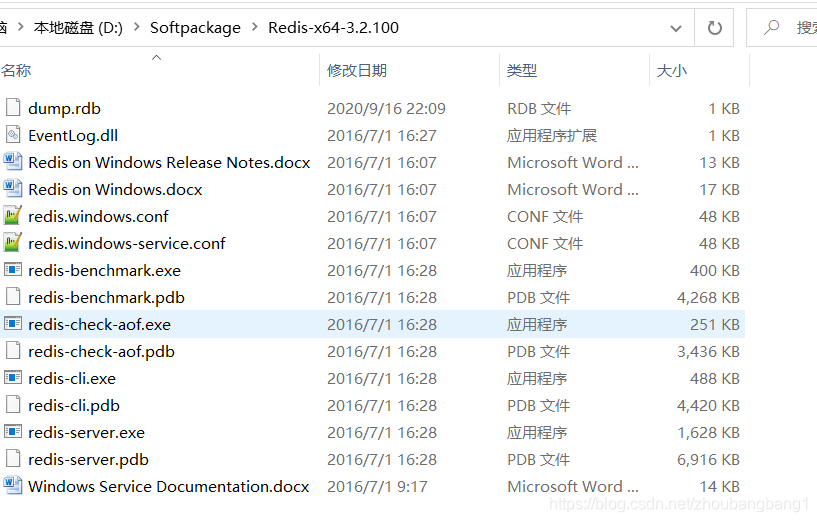Click Word icon beside Redis on Windows.docx

click(x=13, y=189)
